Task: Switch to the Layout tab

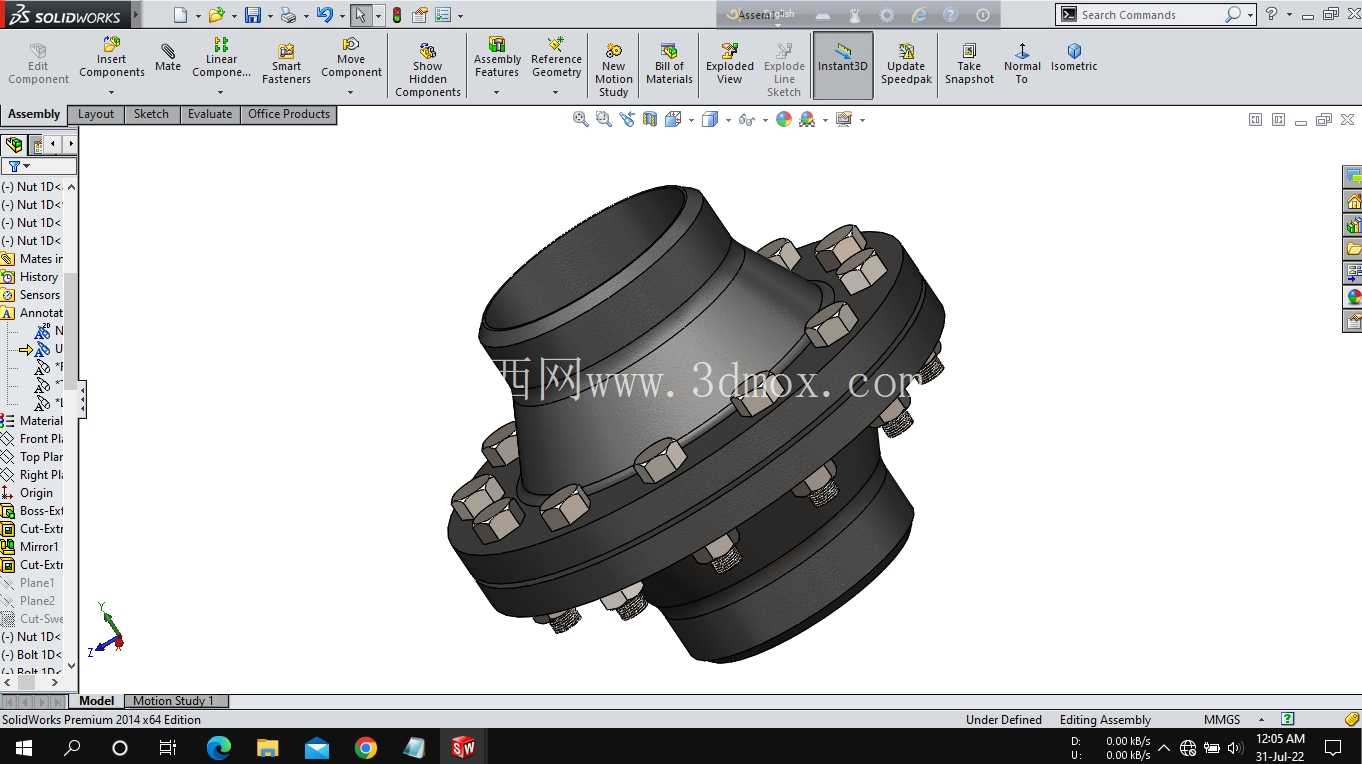Action: click(x=96, y=114)
